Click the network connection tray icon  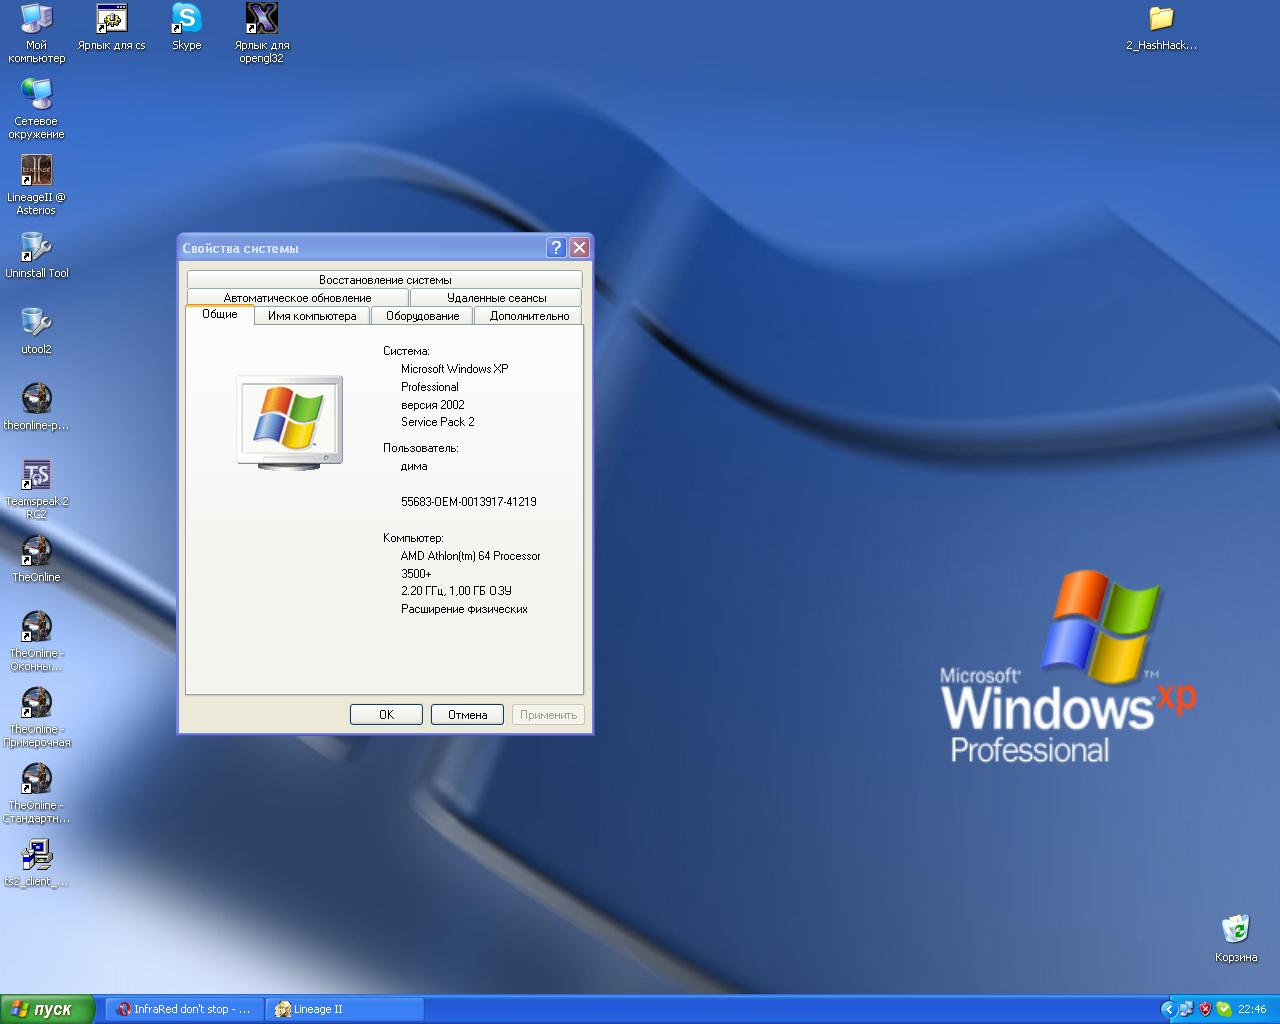pos(1186,1009)
